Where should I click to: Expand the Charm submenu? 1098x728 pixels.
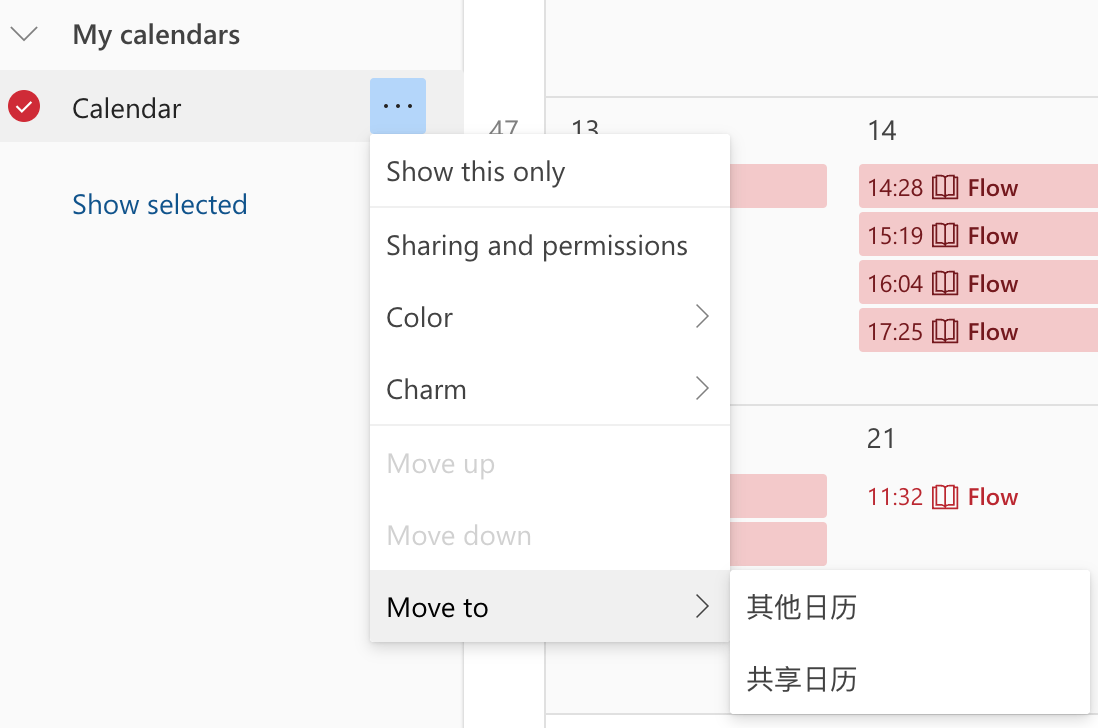tap(701, 389)
